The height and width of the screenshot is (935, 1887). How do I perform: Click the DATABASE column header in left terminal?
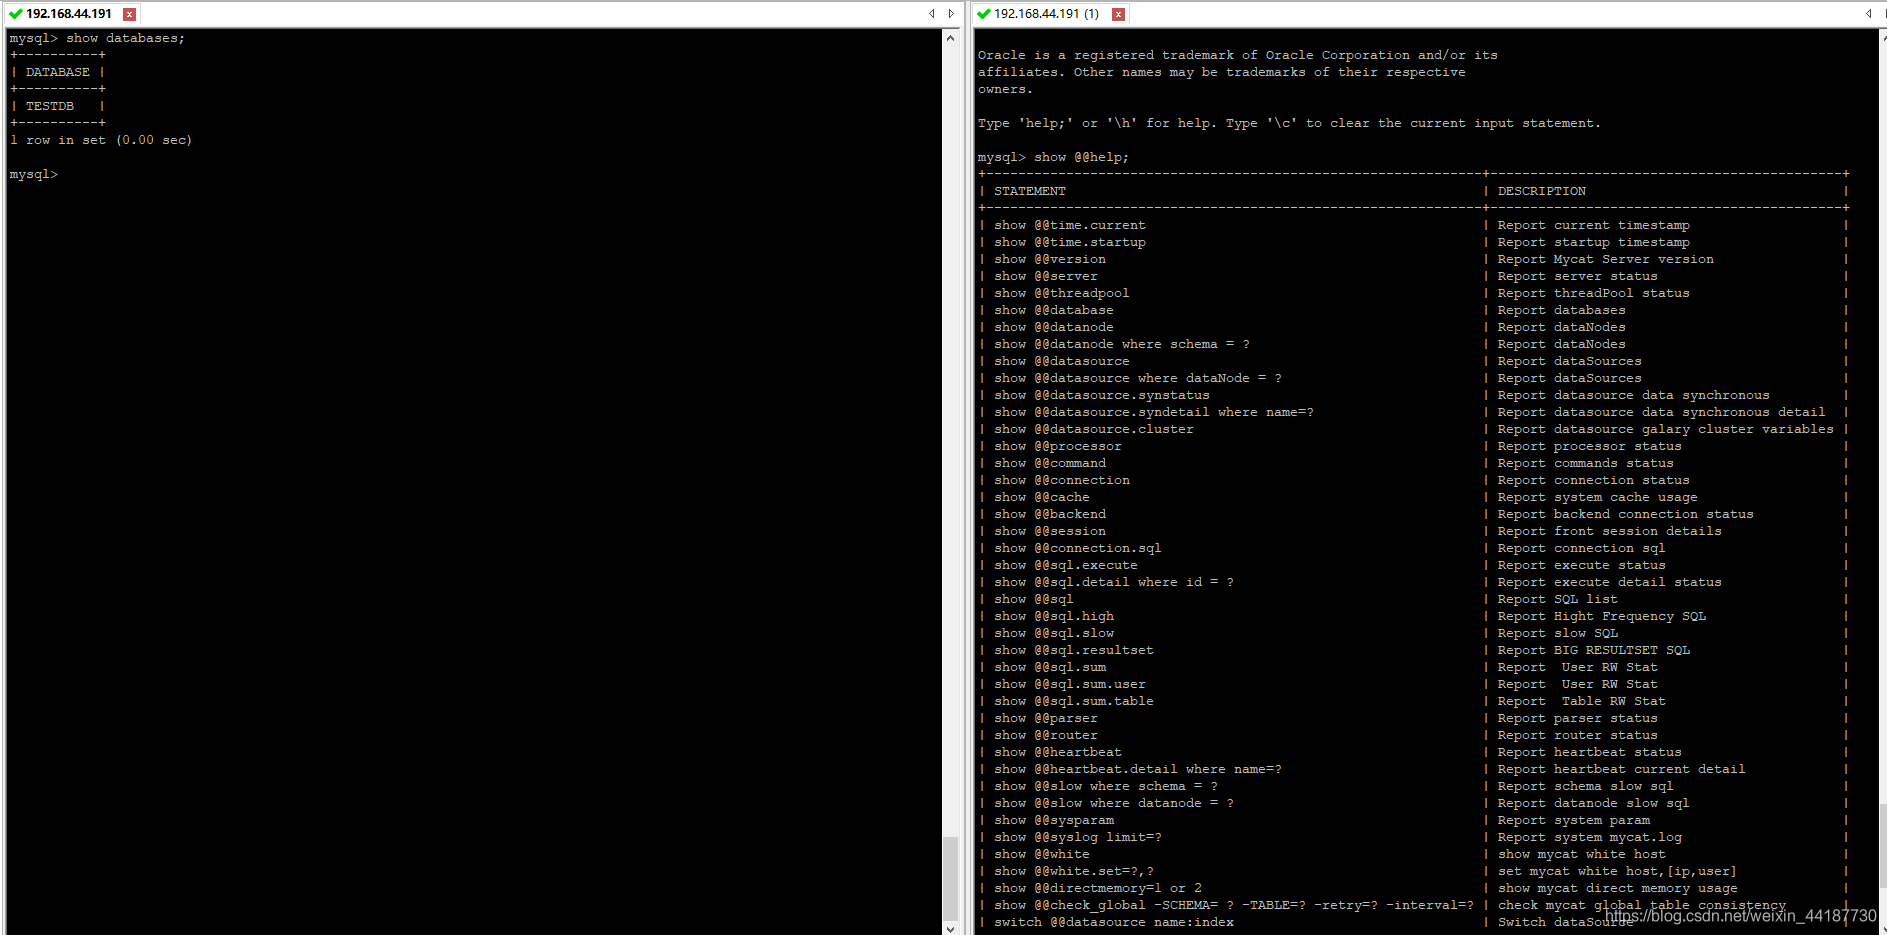58,72
